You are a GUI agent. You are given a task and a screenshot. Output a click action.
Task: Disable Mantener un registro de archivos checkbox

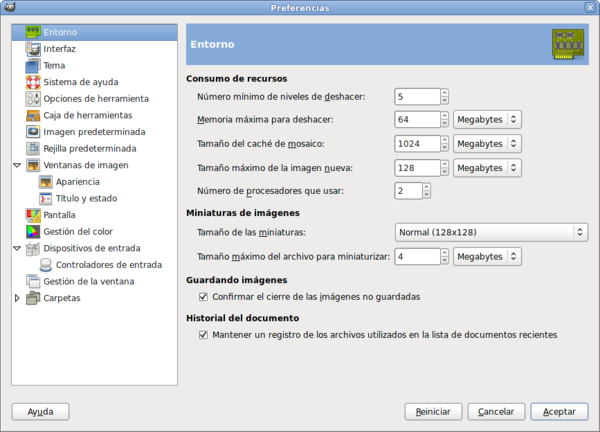tap(204, 335)
